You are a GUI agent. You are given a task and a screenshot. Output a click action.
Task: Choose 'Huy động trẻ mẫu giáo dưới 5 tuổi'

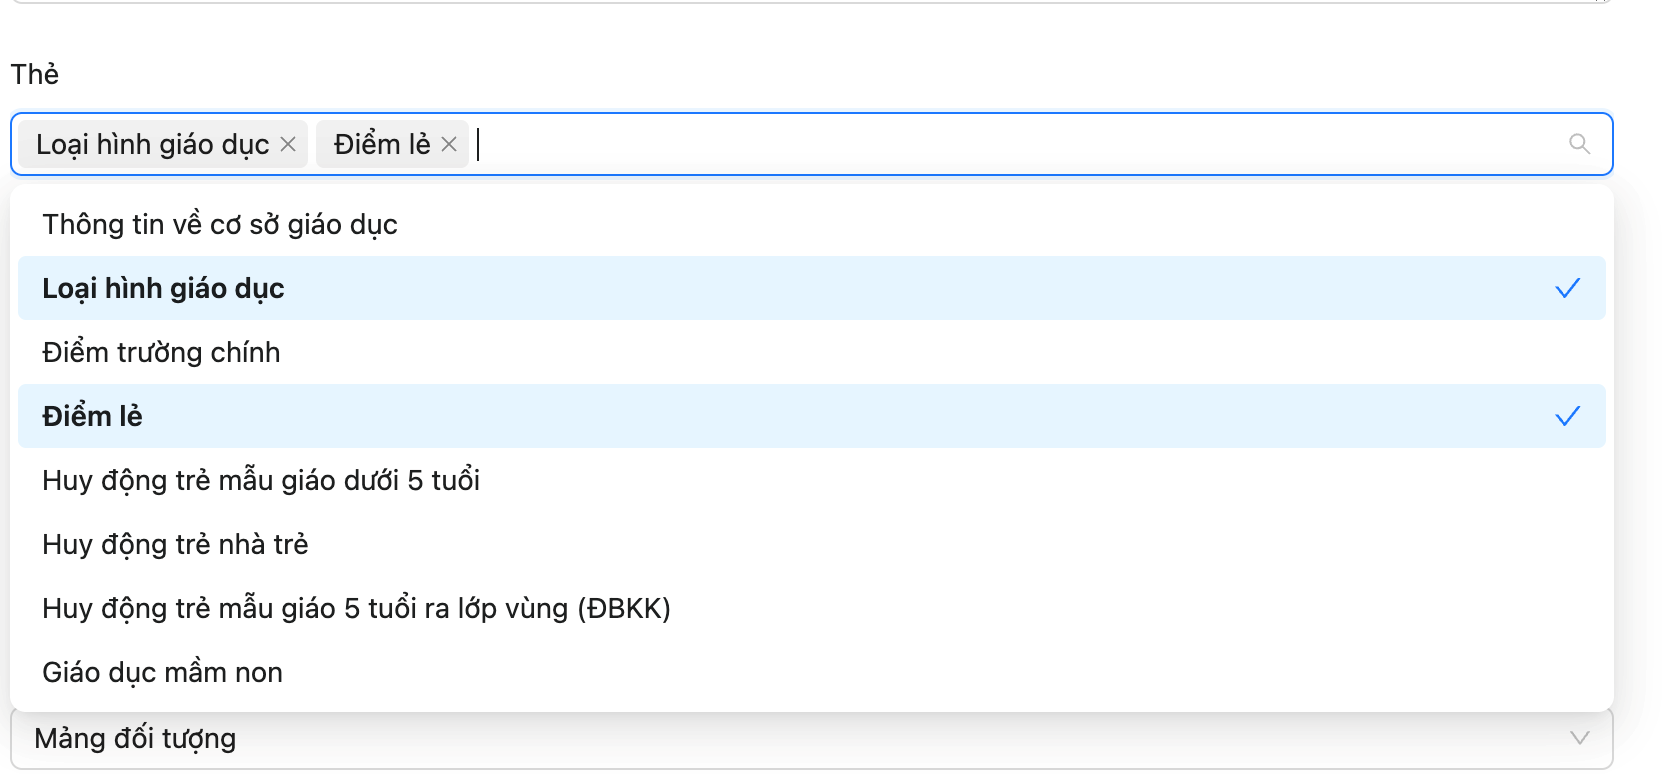click(x=261, y=480)
